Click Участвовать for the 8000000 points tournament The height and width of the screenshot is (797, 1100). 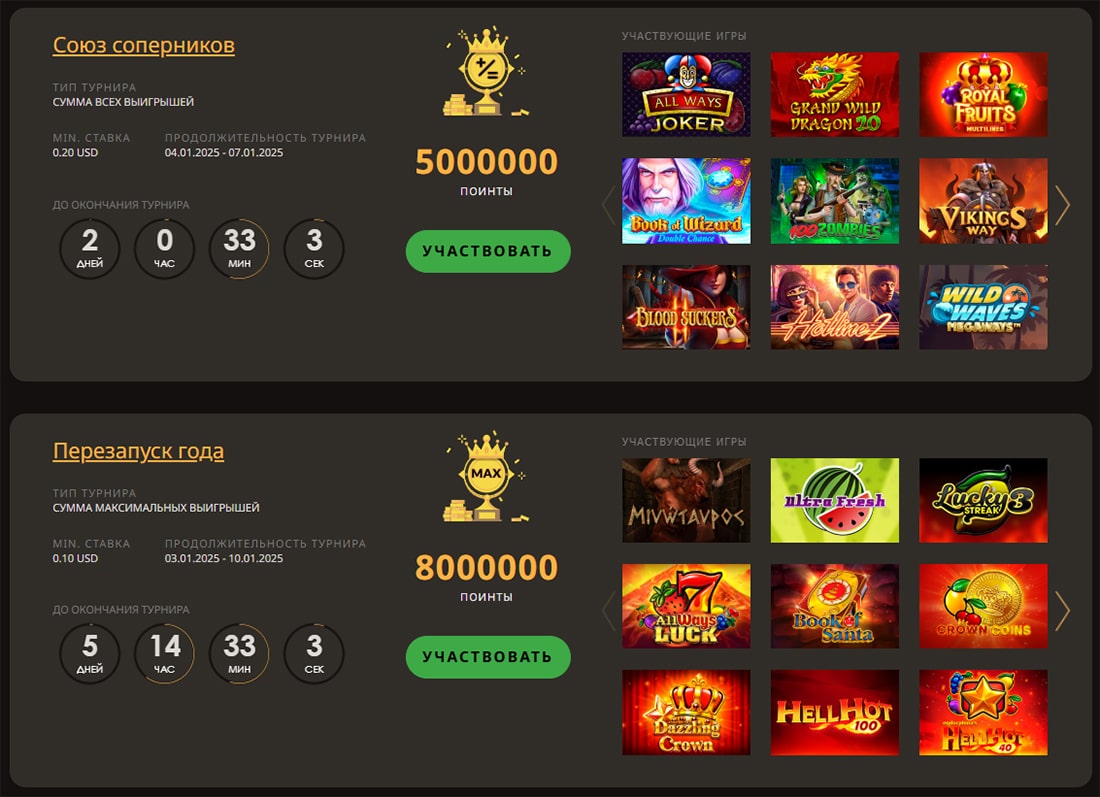tap(488, 657)
